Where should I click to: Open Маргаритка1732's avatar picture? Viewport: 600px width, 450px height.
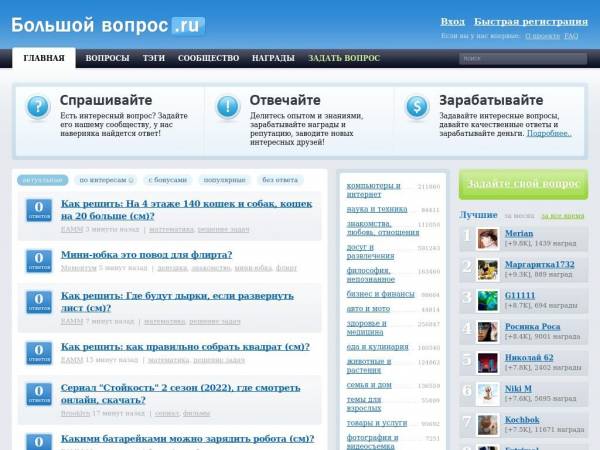pos(488,270)
